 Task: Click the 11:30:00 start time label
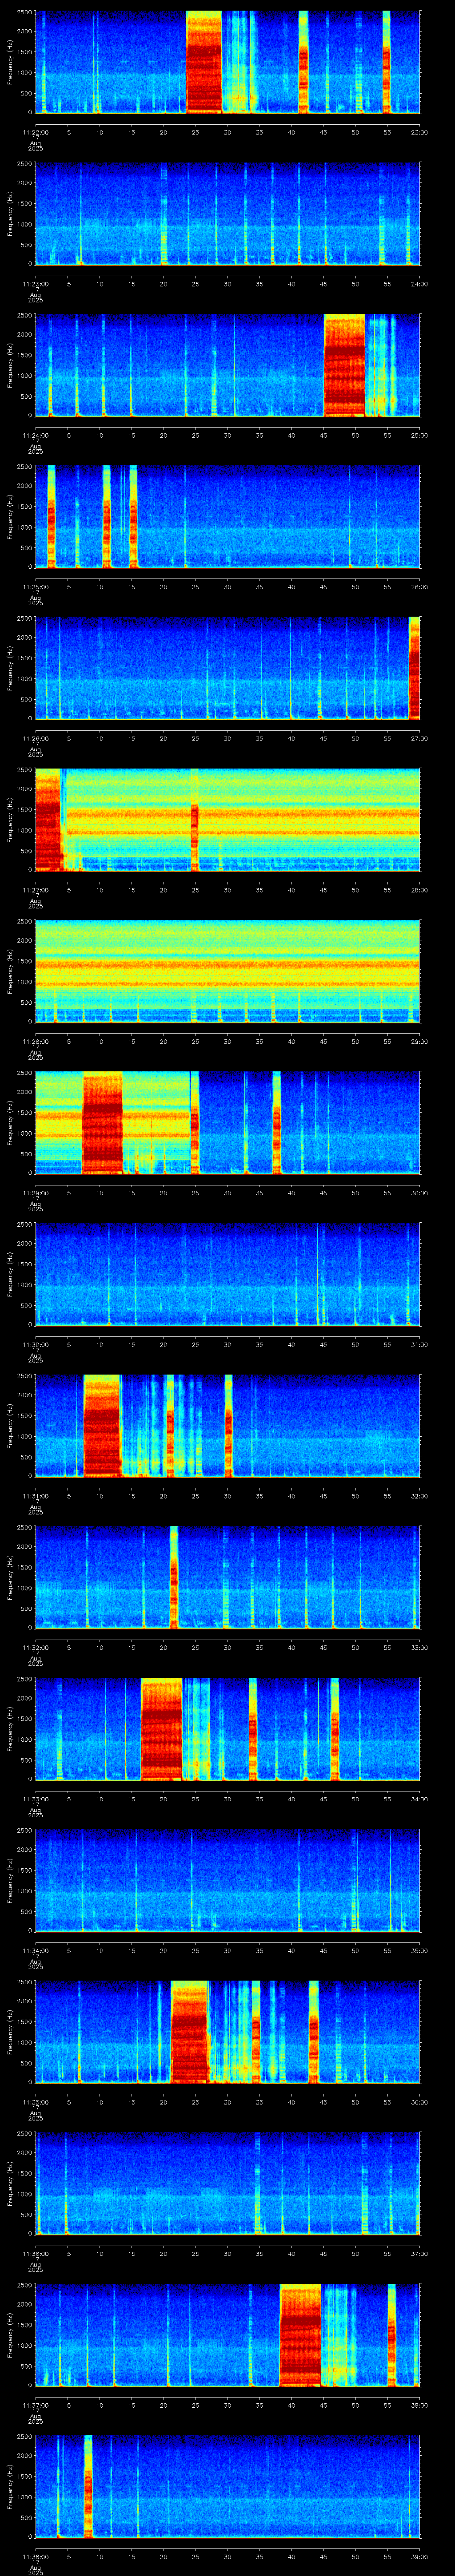(35, 1344)
